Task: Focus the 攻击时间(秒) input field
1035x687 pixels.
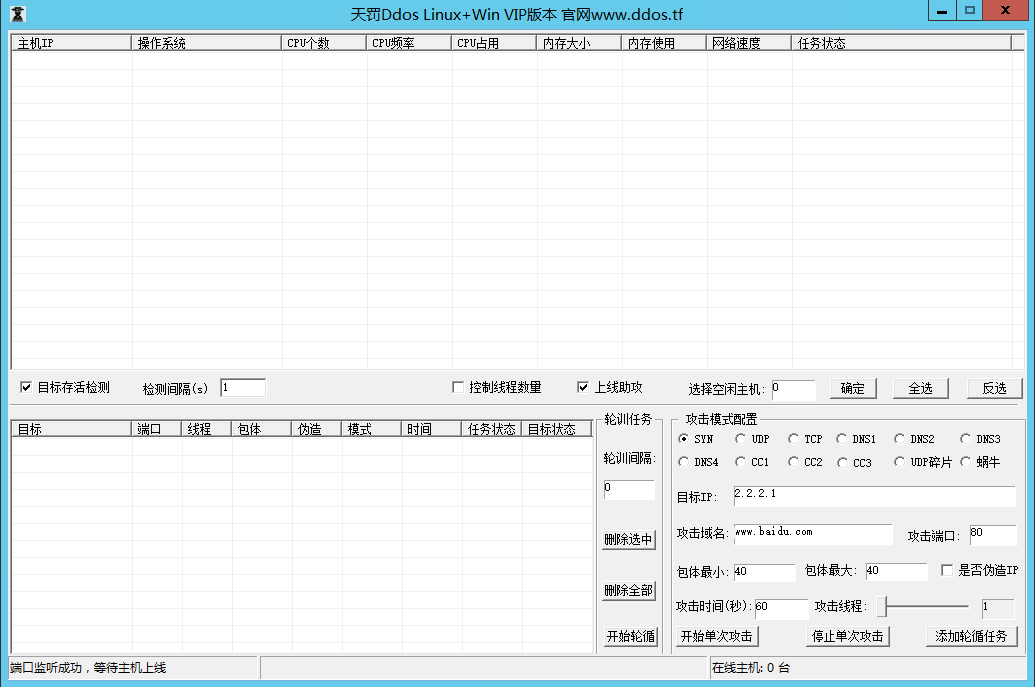Action: coord(782,608)
